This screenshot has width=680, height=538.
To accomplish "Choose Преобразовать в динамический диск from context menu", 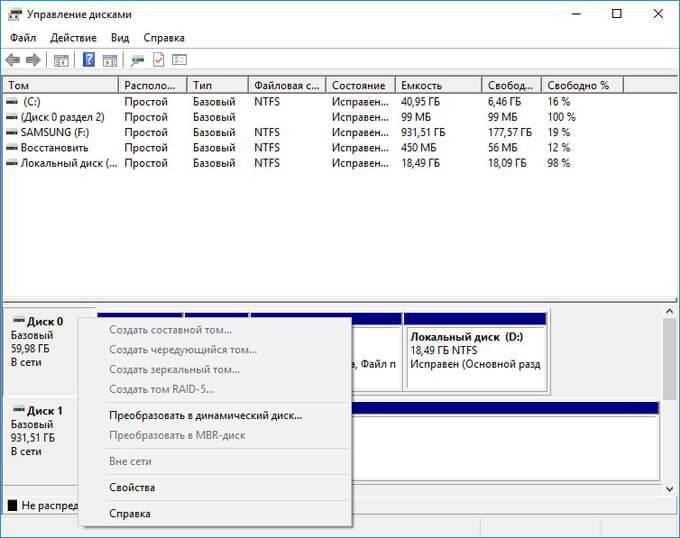I will click(205, 415).
